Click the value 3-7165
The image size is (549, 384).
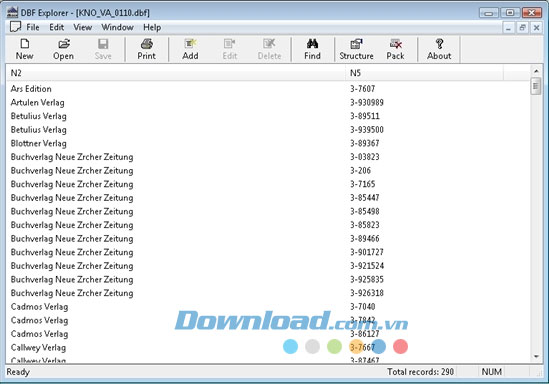click(362, 184)
